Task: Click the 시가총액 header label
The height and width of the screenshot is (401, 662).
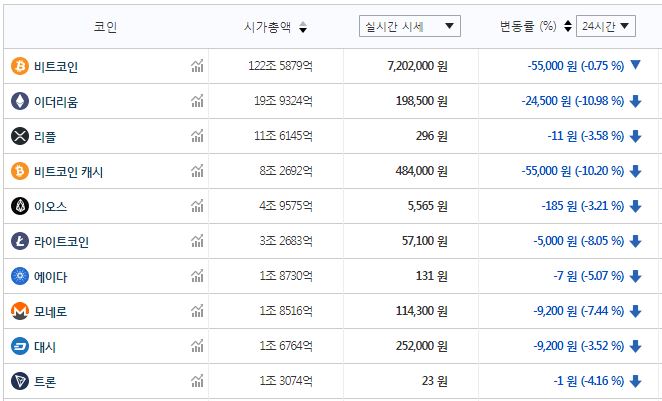Action: point(268,27)
